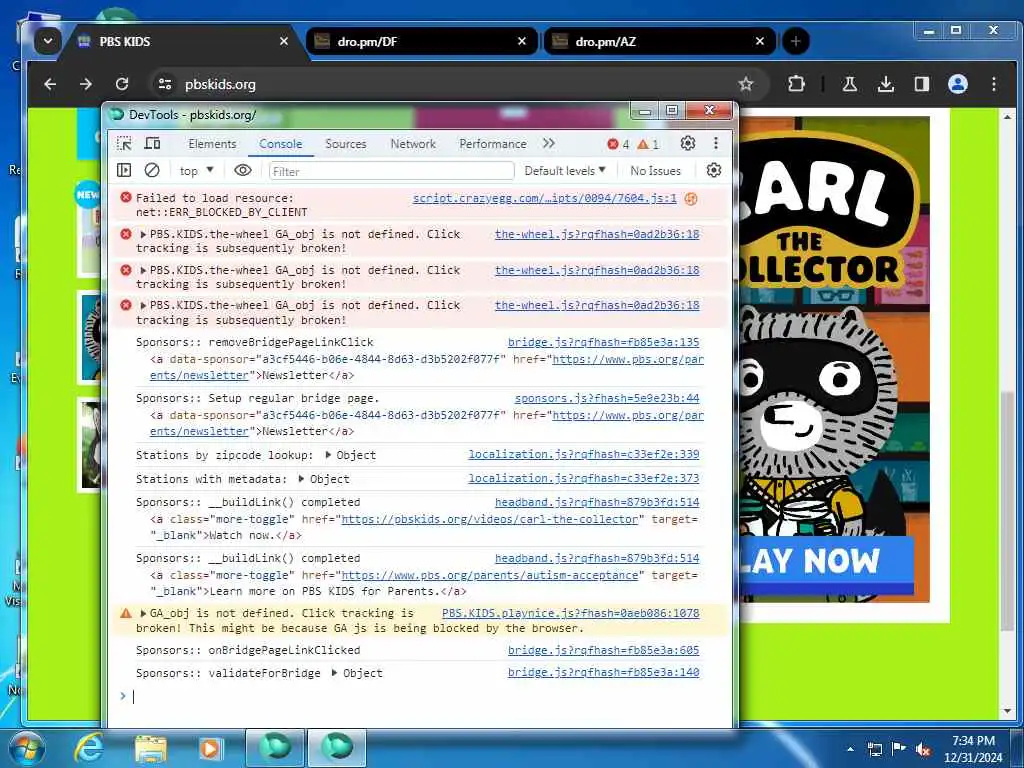This screenshot has height=768, width=1024.
Task: Expand third PBS.KIDS.the-wheel error message
Action: coord(143,305)
